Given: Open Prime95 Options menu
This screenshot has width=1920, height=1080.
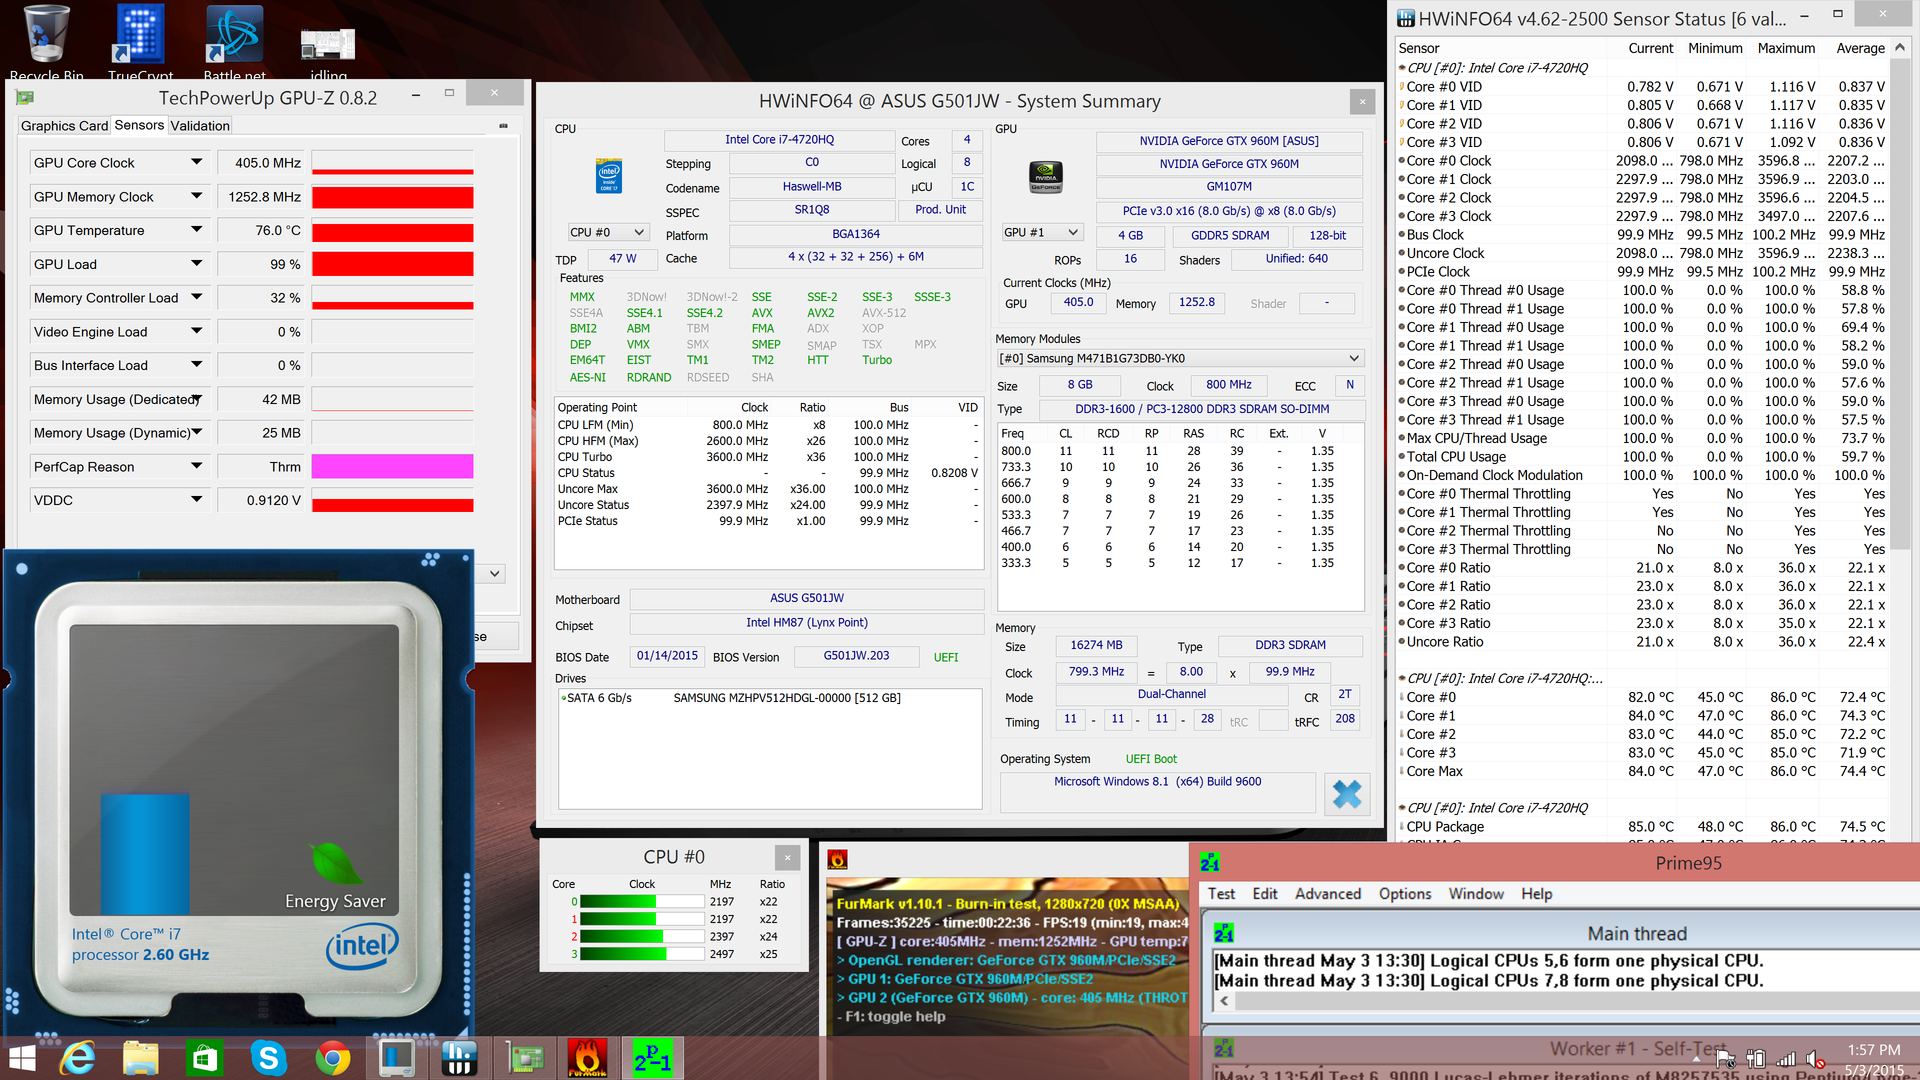Looking at the screenshot, I should coord(1405,894).
